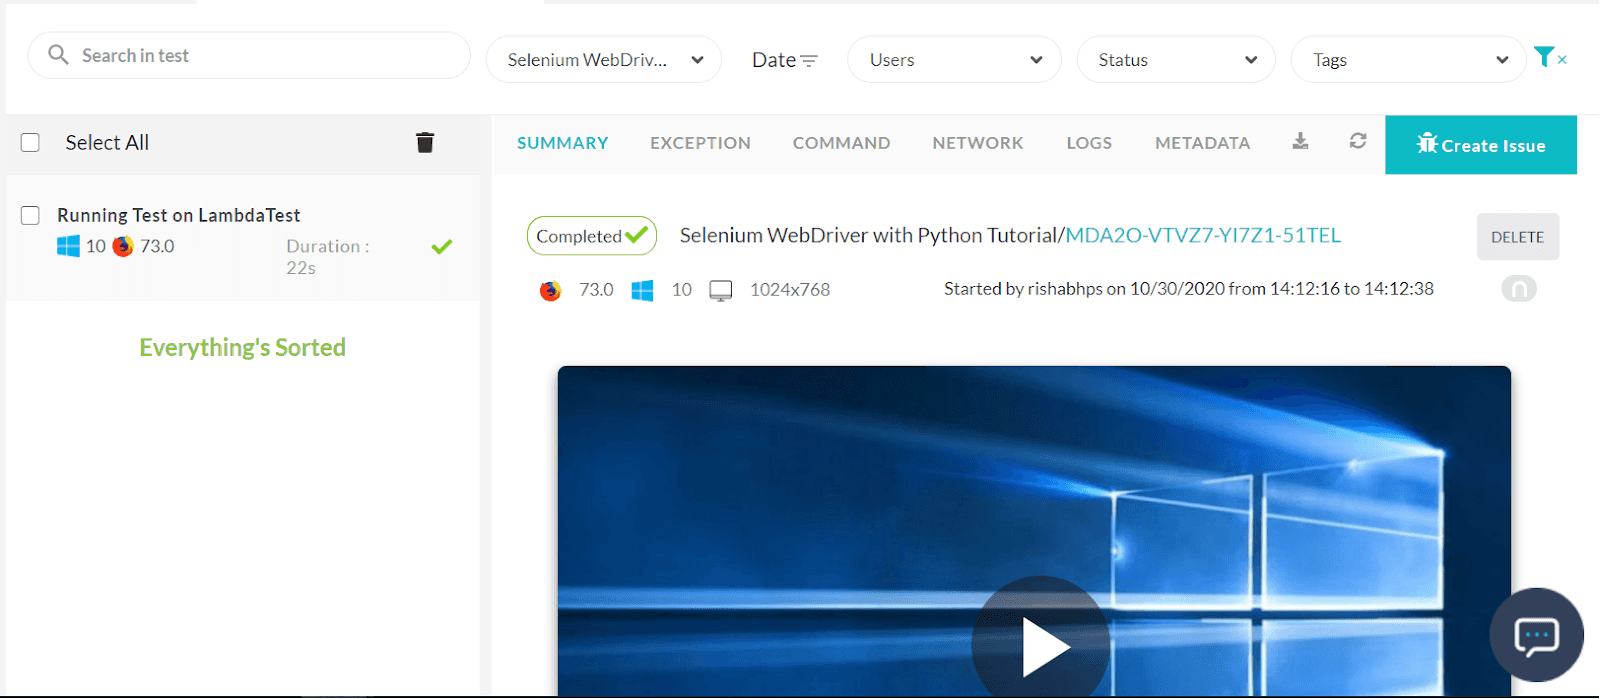Open the Selenium WebDriv... build dropdown
This screenshot has height=699, width=1600.
pyautogui.click(x=604, y=60)
